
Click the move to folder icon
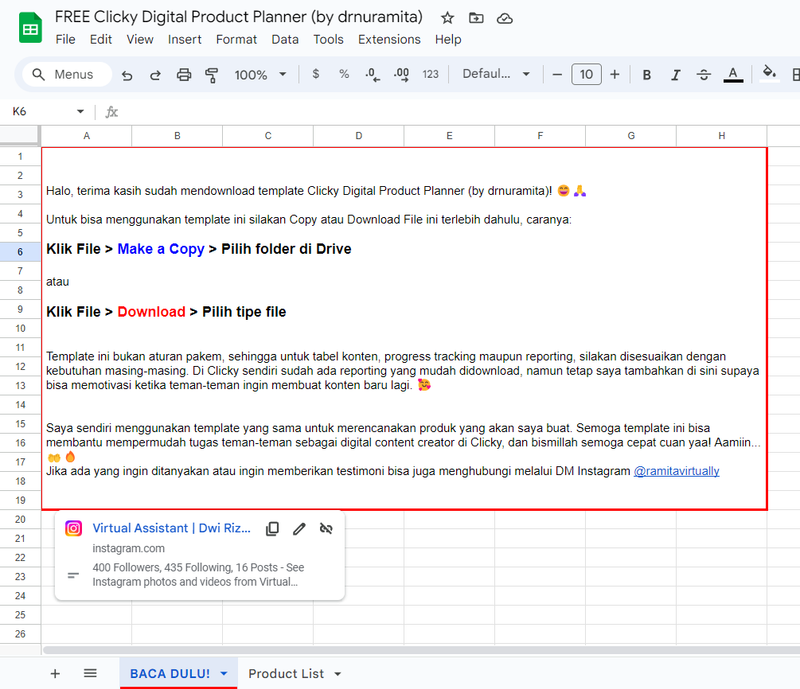476,18
